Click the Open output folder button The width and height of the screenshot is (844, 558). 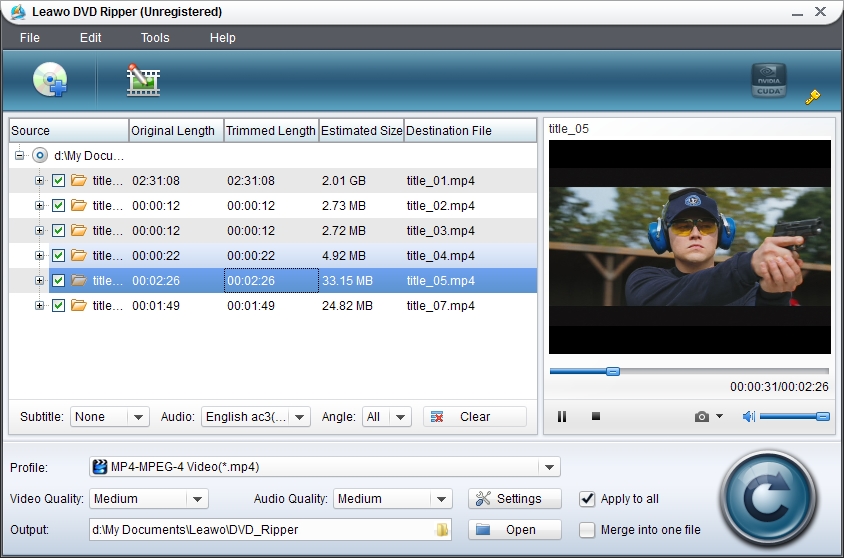515,530
